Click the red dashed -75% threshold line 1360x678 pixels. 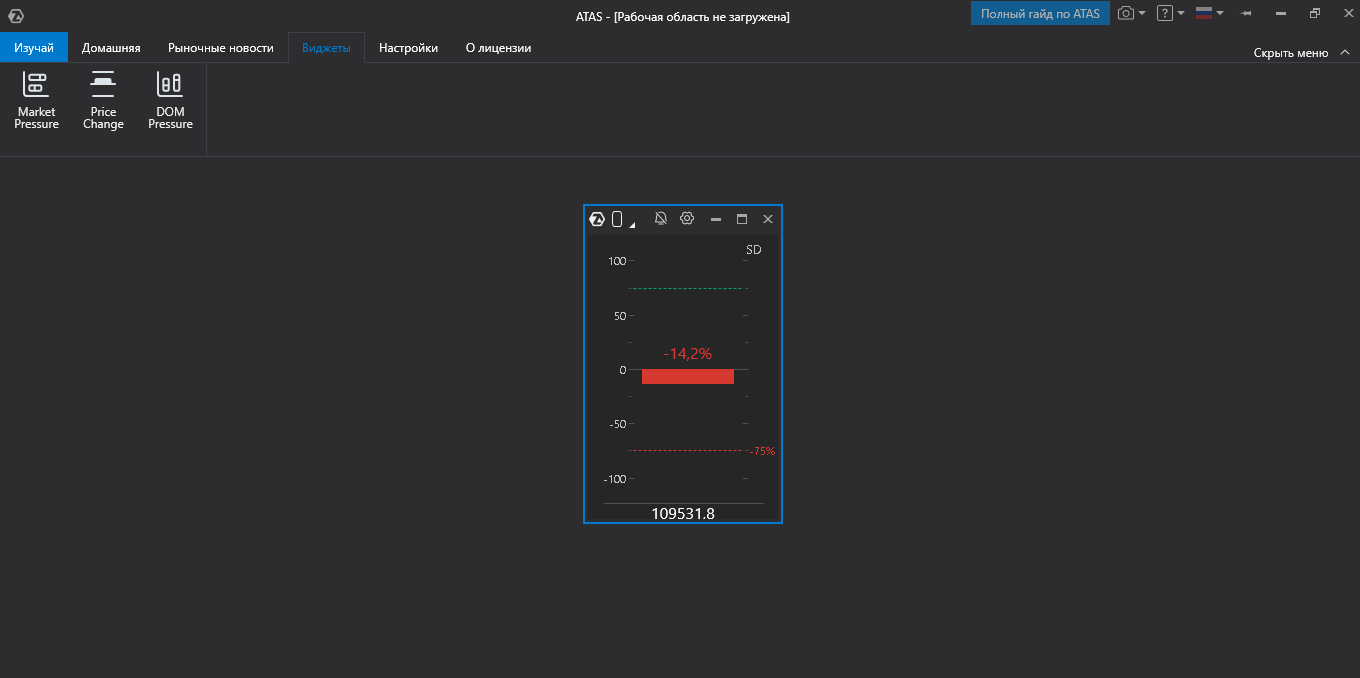(x=686, y=450)
